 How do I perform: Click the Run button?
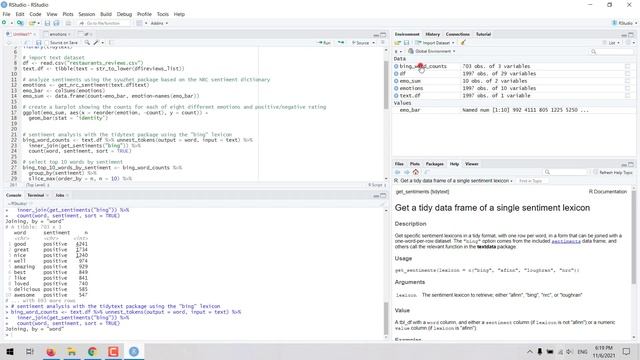[324, 43]
